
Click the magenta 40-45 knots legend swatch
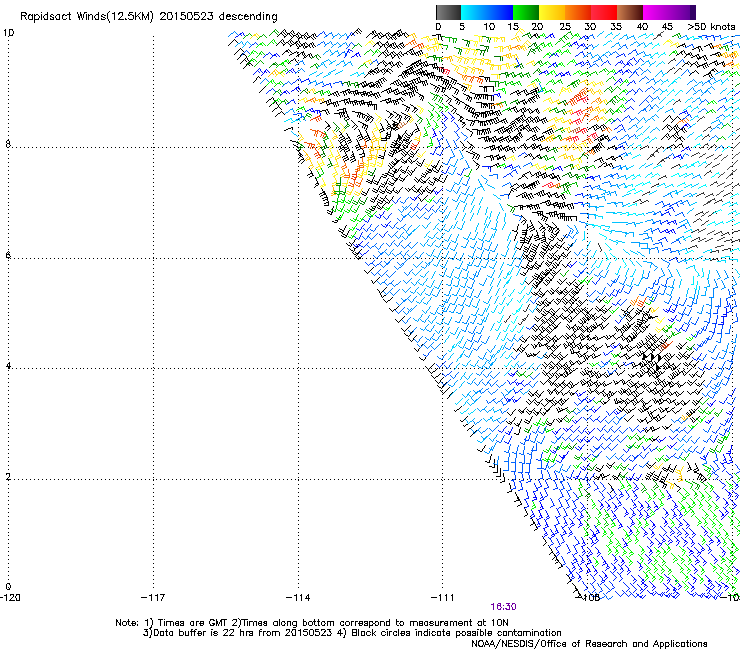(656, 12)
